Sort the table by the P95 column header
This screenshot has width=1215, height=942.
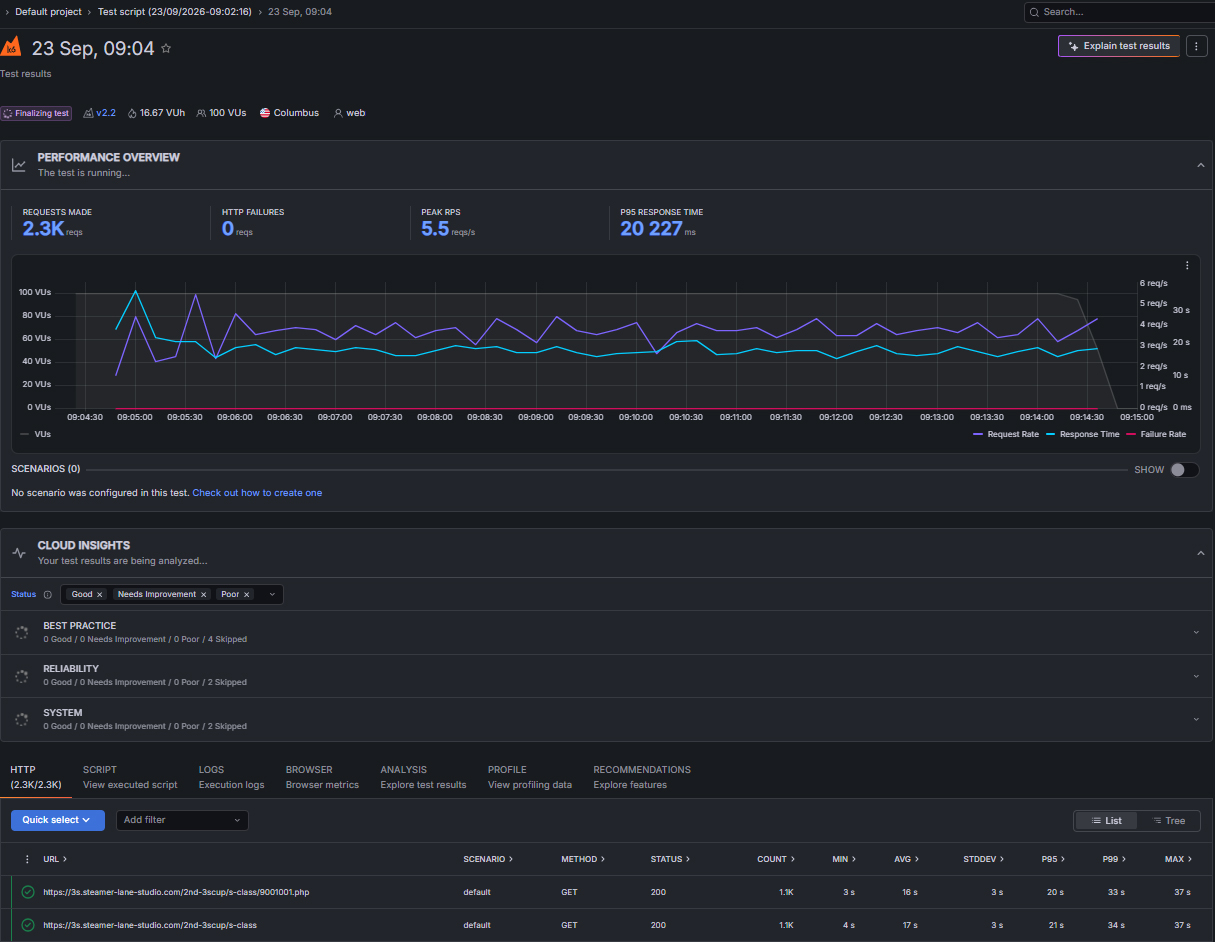coord(1053,859)
